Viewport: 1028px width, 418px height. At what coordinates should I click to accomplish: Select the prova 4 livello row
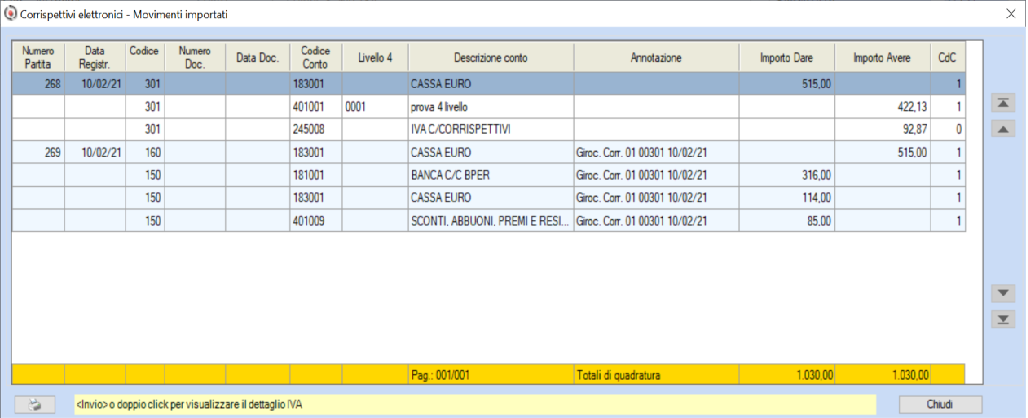488,106
